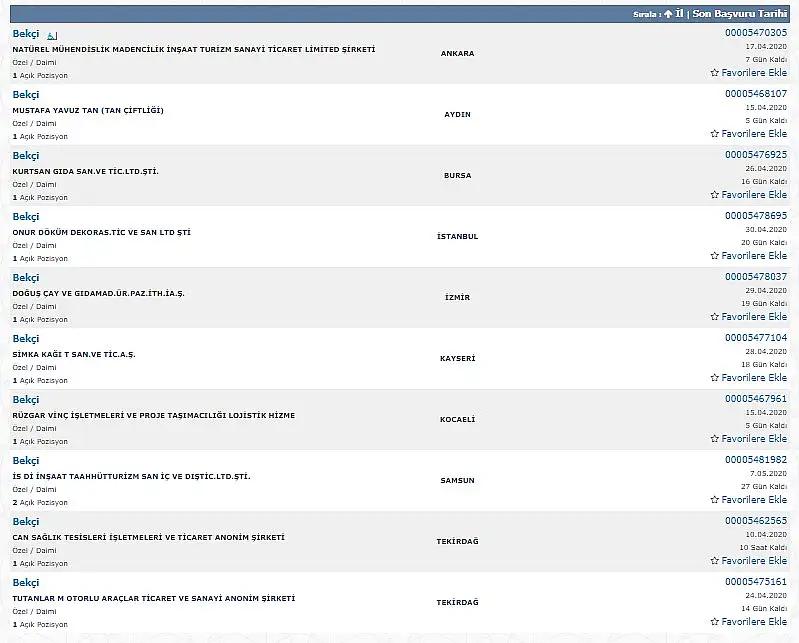Select company name ONUR DÖKÜM DEKORAS.TİC
Image resolution: width=799 pixels, height=643 pixels.
pyautogui.click(x=101, y=232)
